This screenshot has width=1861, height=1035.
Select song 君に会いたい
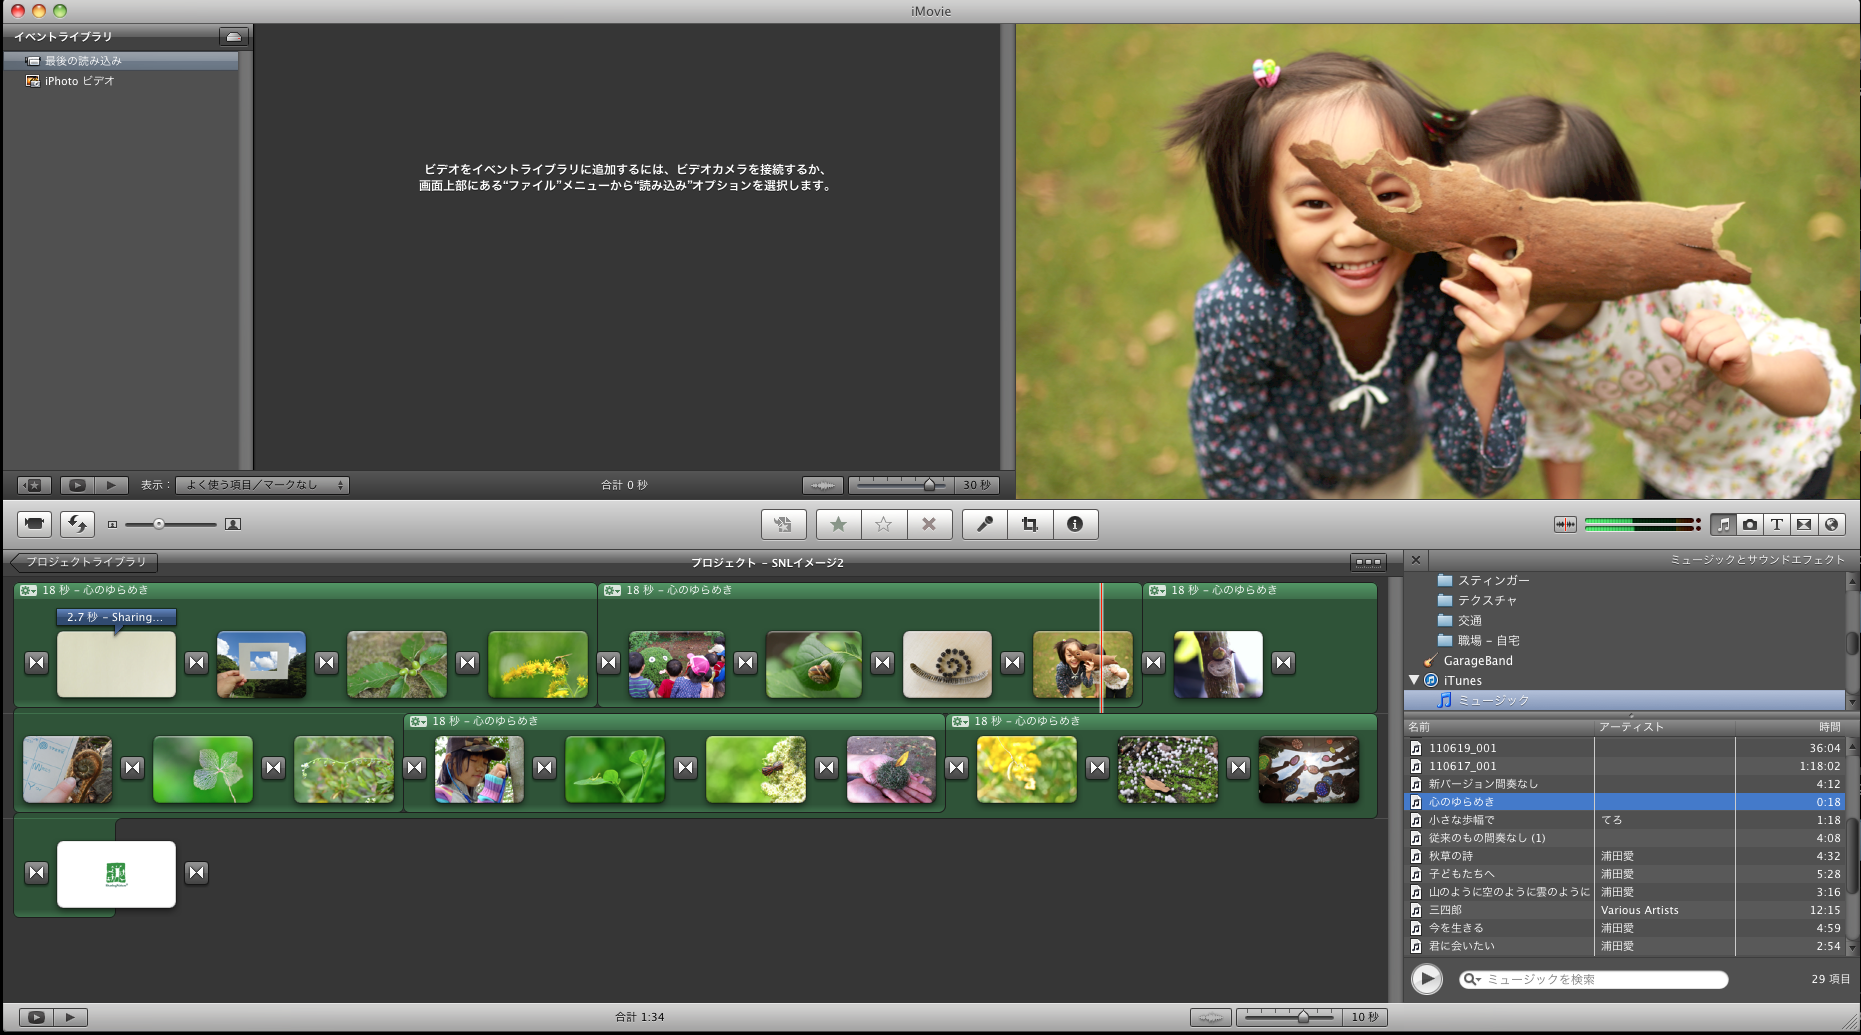pos(1624,946)
